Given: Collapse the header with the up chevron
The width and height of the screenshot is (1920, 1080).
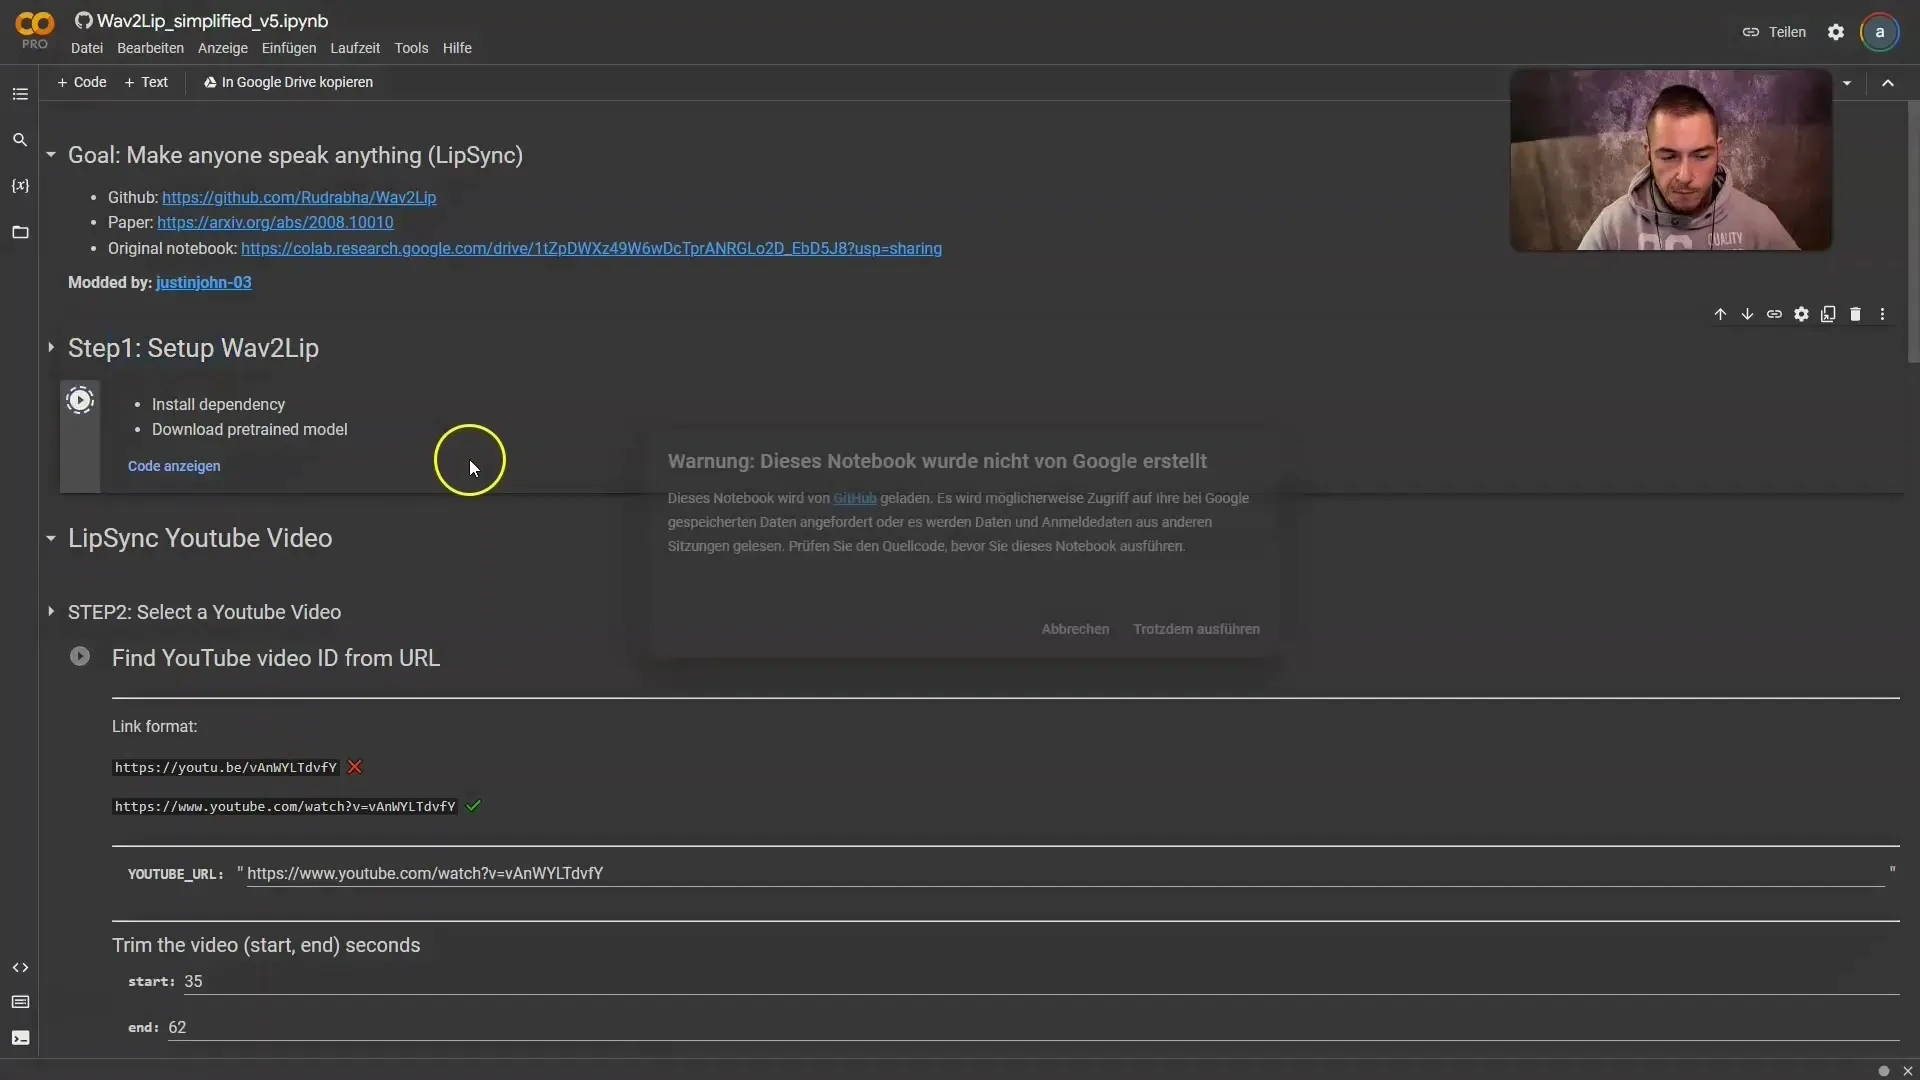Looking at the screenshot, I should point(1888,83).
